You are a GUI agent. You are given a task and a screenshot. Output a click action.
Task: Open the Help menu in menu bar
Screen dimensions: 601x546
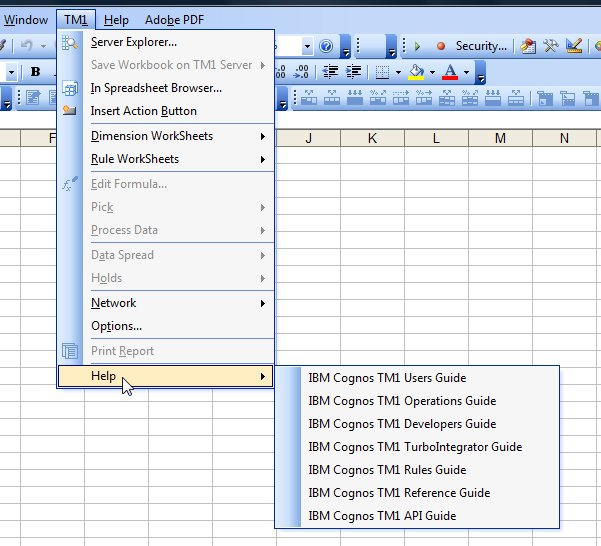[x=116, y=20]
